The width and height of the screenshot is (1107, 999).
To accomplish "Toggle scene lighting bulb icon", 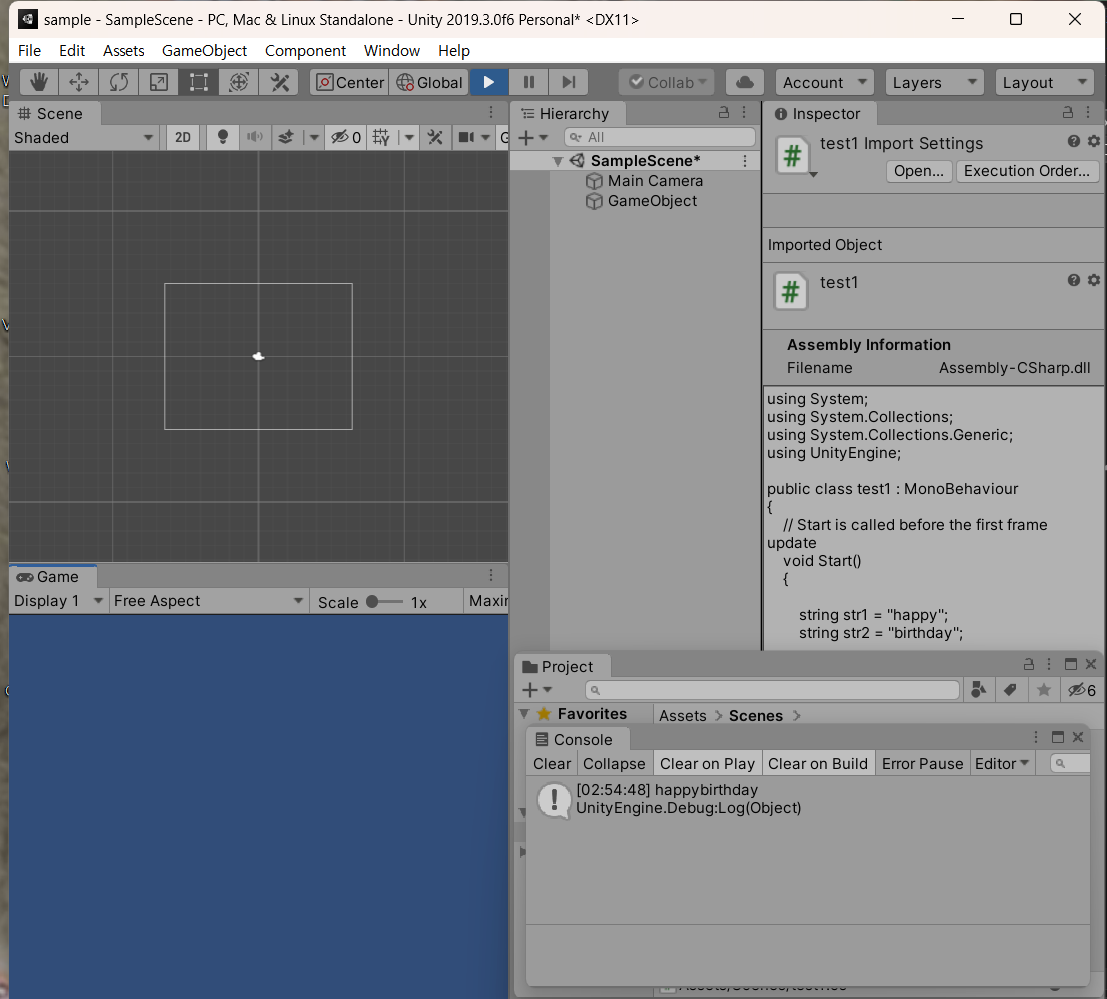I will [222, 137].
